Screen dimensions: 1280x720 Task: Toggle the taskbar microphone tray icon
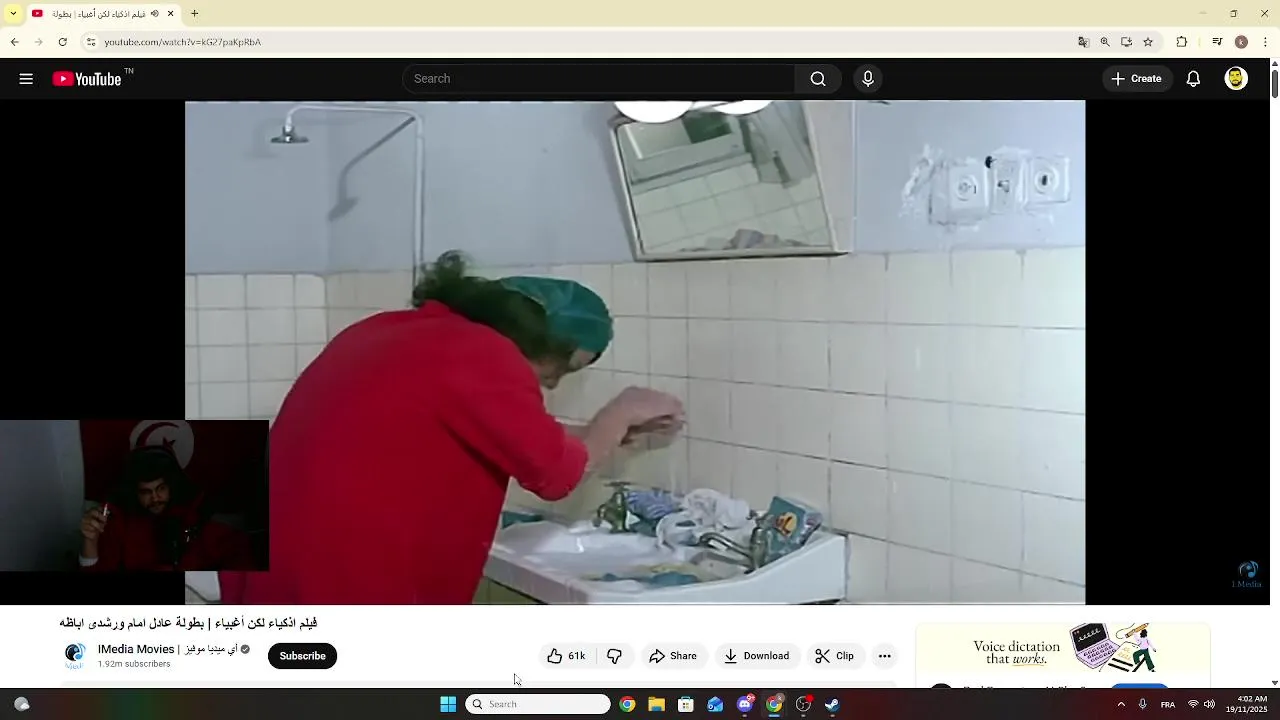[x=1142, y=704]
